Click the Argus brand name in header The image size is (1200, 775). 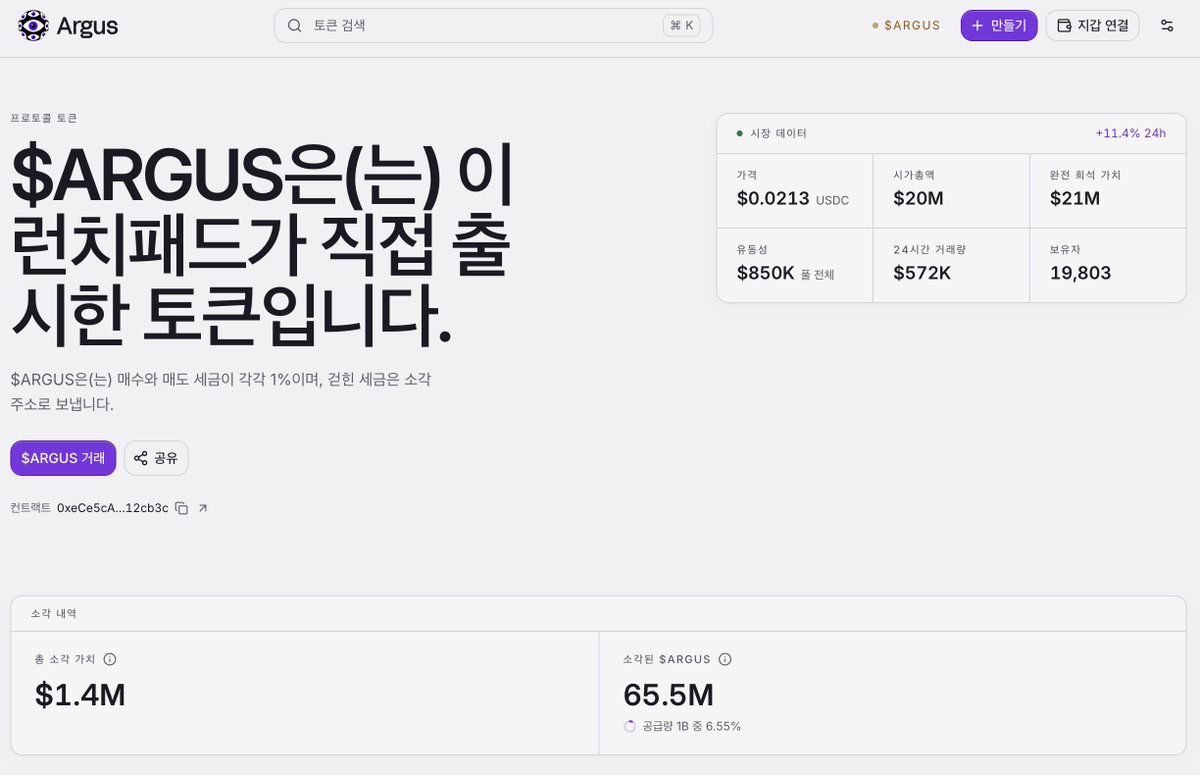(87, 26)
